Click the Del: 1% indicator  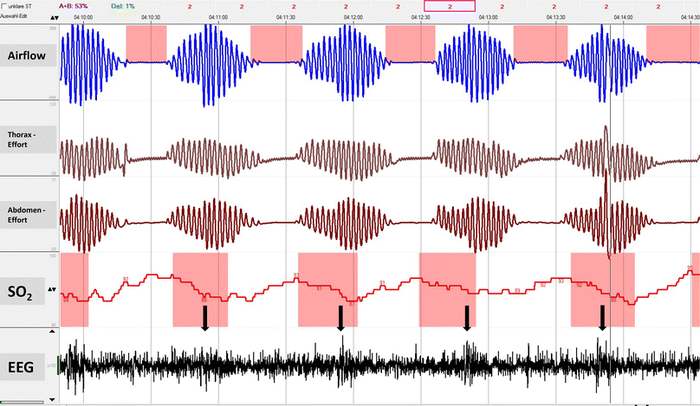click(122, 6)
